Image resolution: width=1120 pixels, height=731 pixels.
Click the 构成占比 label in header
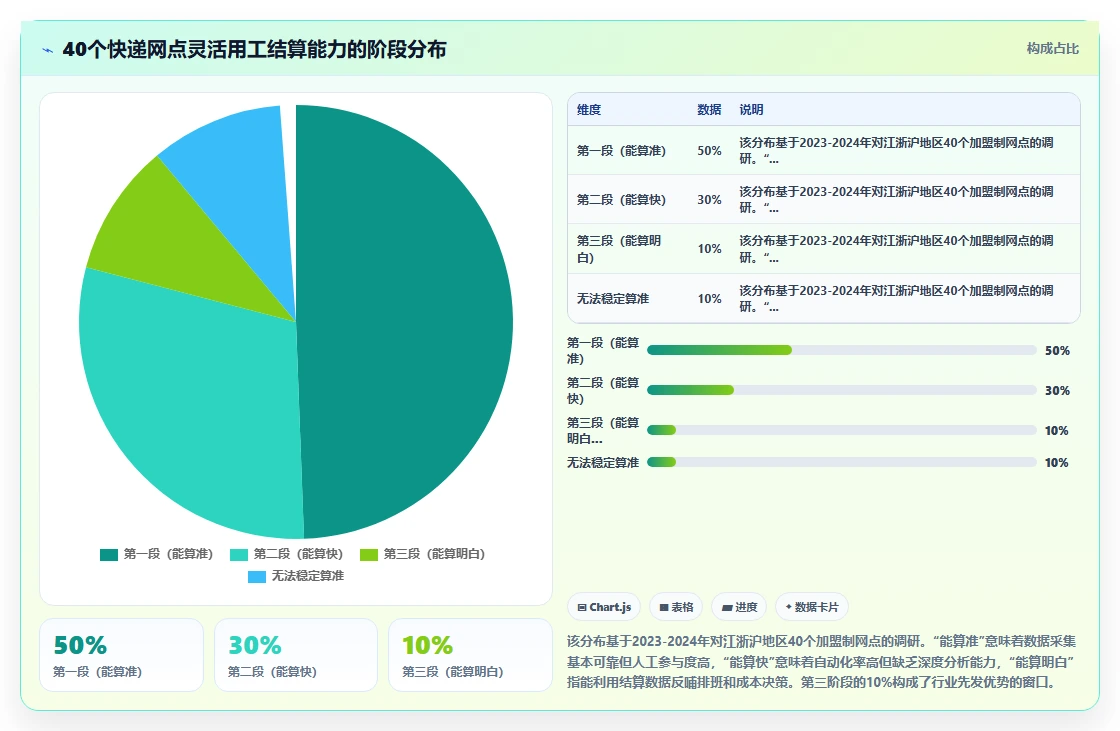point(1052,49)
